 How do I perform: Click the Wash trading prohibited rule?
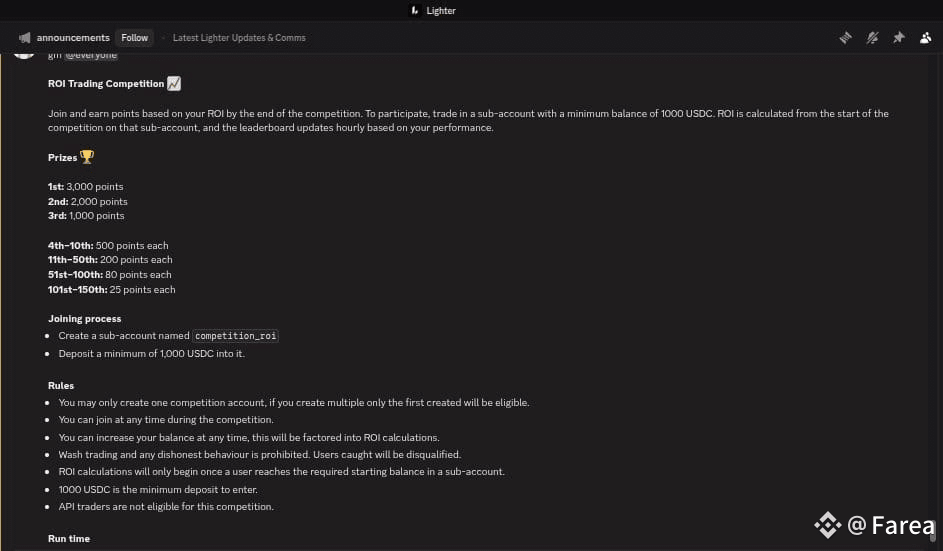(x=260, y=454)
